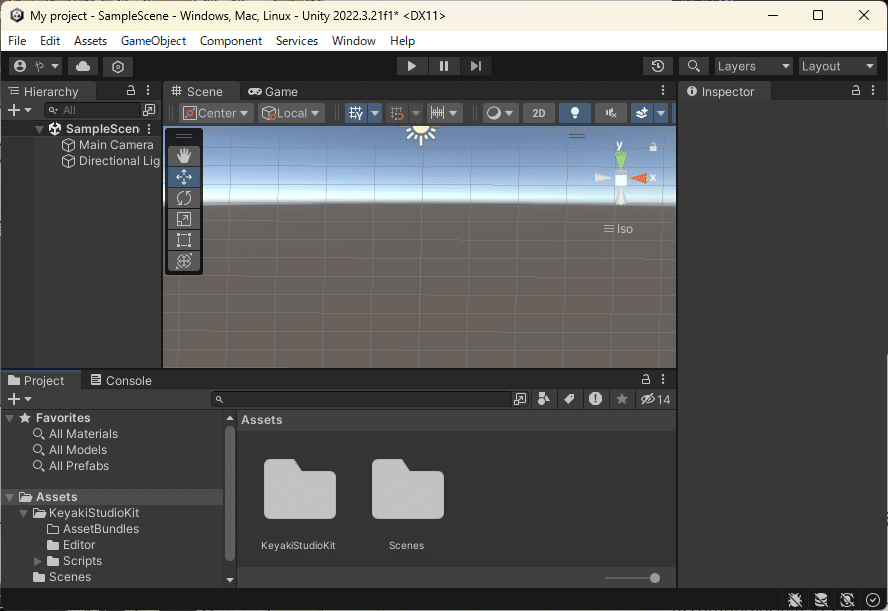Image resolution: width=888 pixels, height=611 pixels.
Task: Open the Layout dropdown
Action: 837,66
